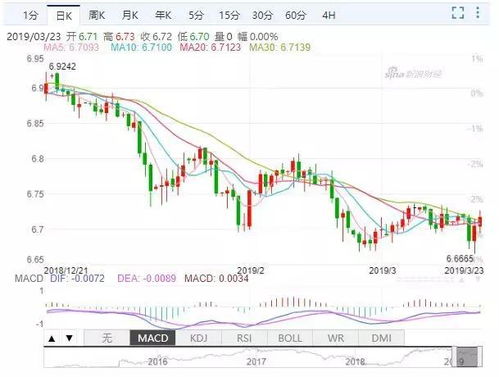Select the 30分 interval tab
499x377 pixels.
click(x=262, y=15)
